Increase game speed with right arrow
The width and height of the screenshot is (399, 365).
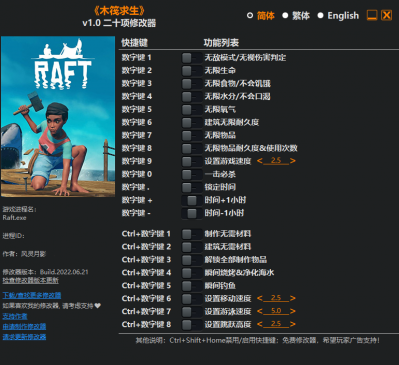pos(293,161)
